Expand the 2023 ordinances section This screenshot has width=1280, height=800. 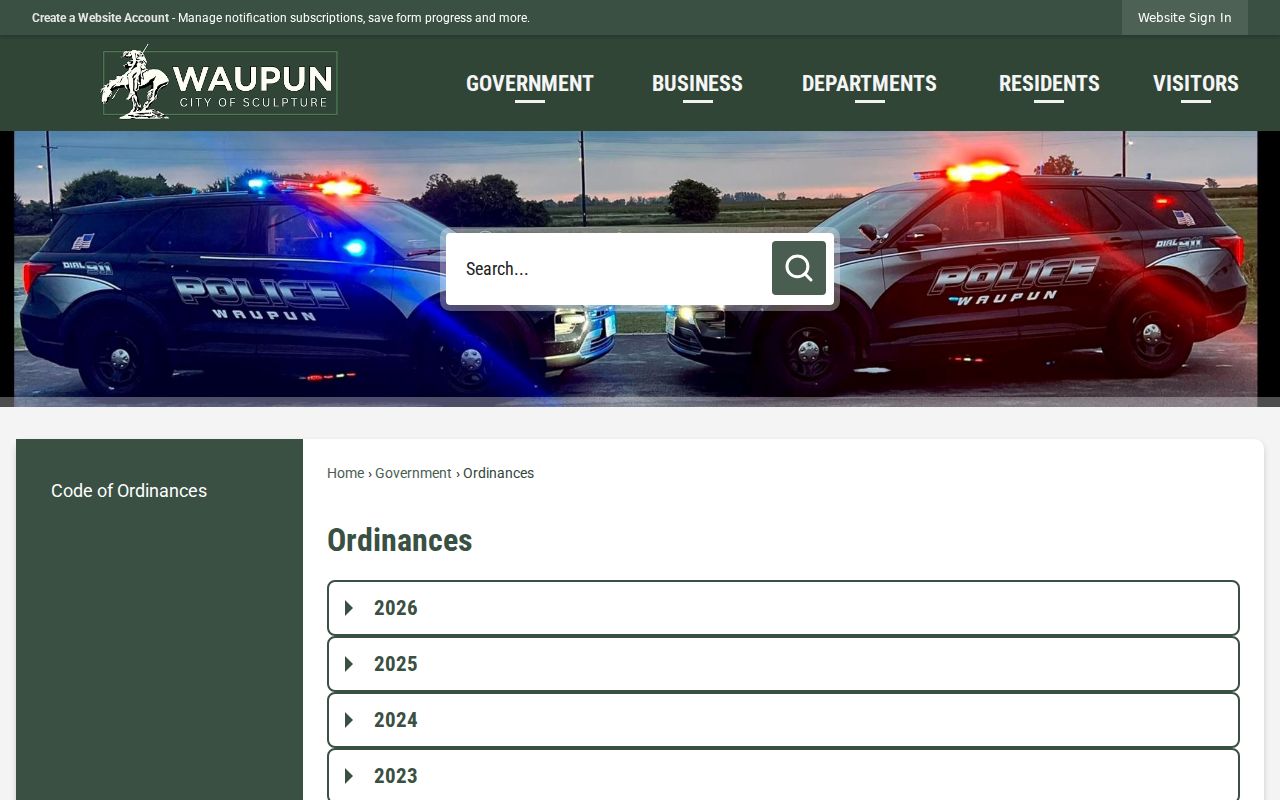tap(783, 775)
